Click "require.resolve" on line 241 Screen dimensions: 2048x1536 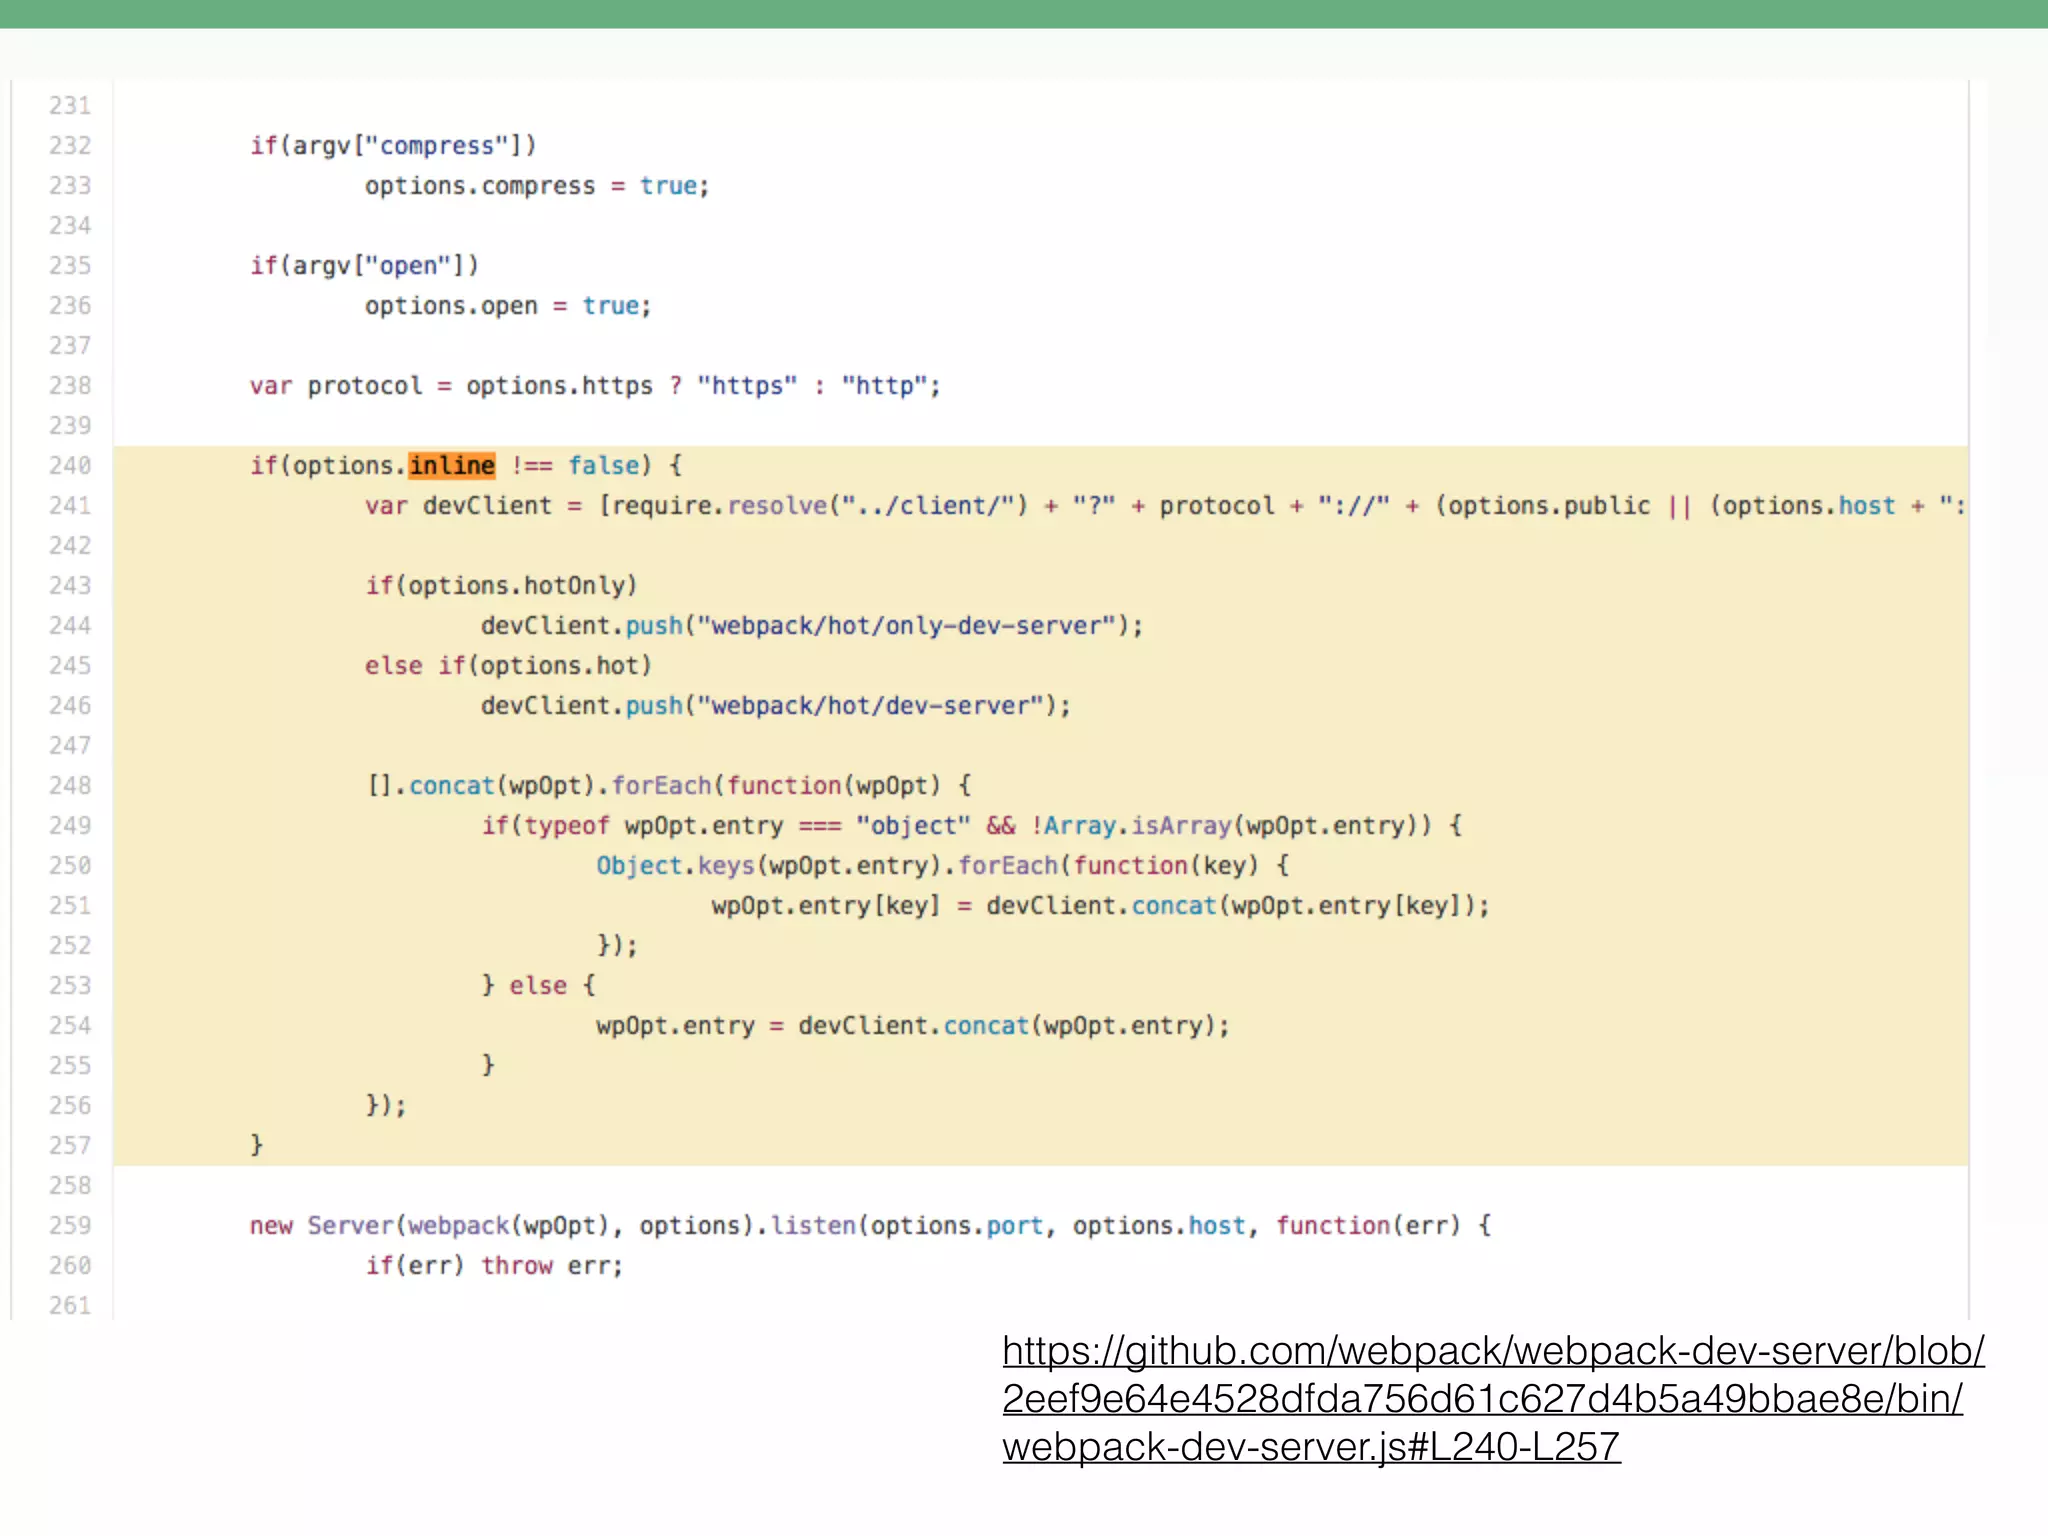(719, 506)
